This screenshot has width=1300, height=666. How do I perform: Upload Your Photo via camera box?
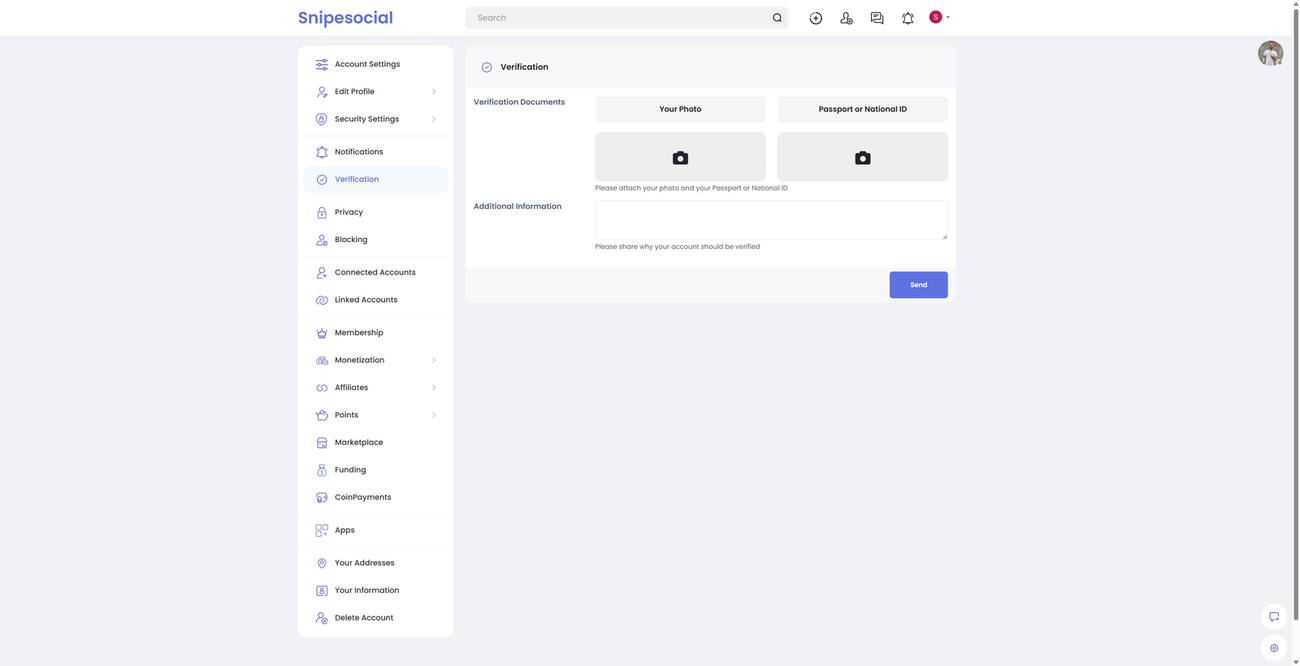tap(680, 157)
